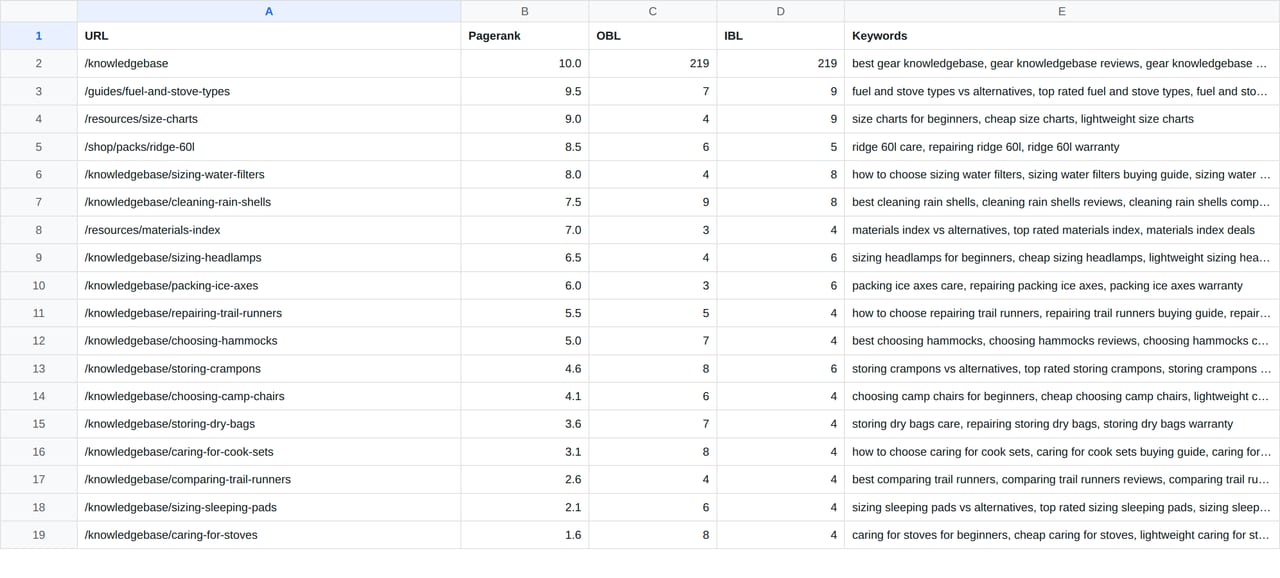Select column E header
Screen dimensions: 1280x578
[1062, 11]
